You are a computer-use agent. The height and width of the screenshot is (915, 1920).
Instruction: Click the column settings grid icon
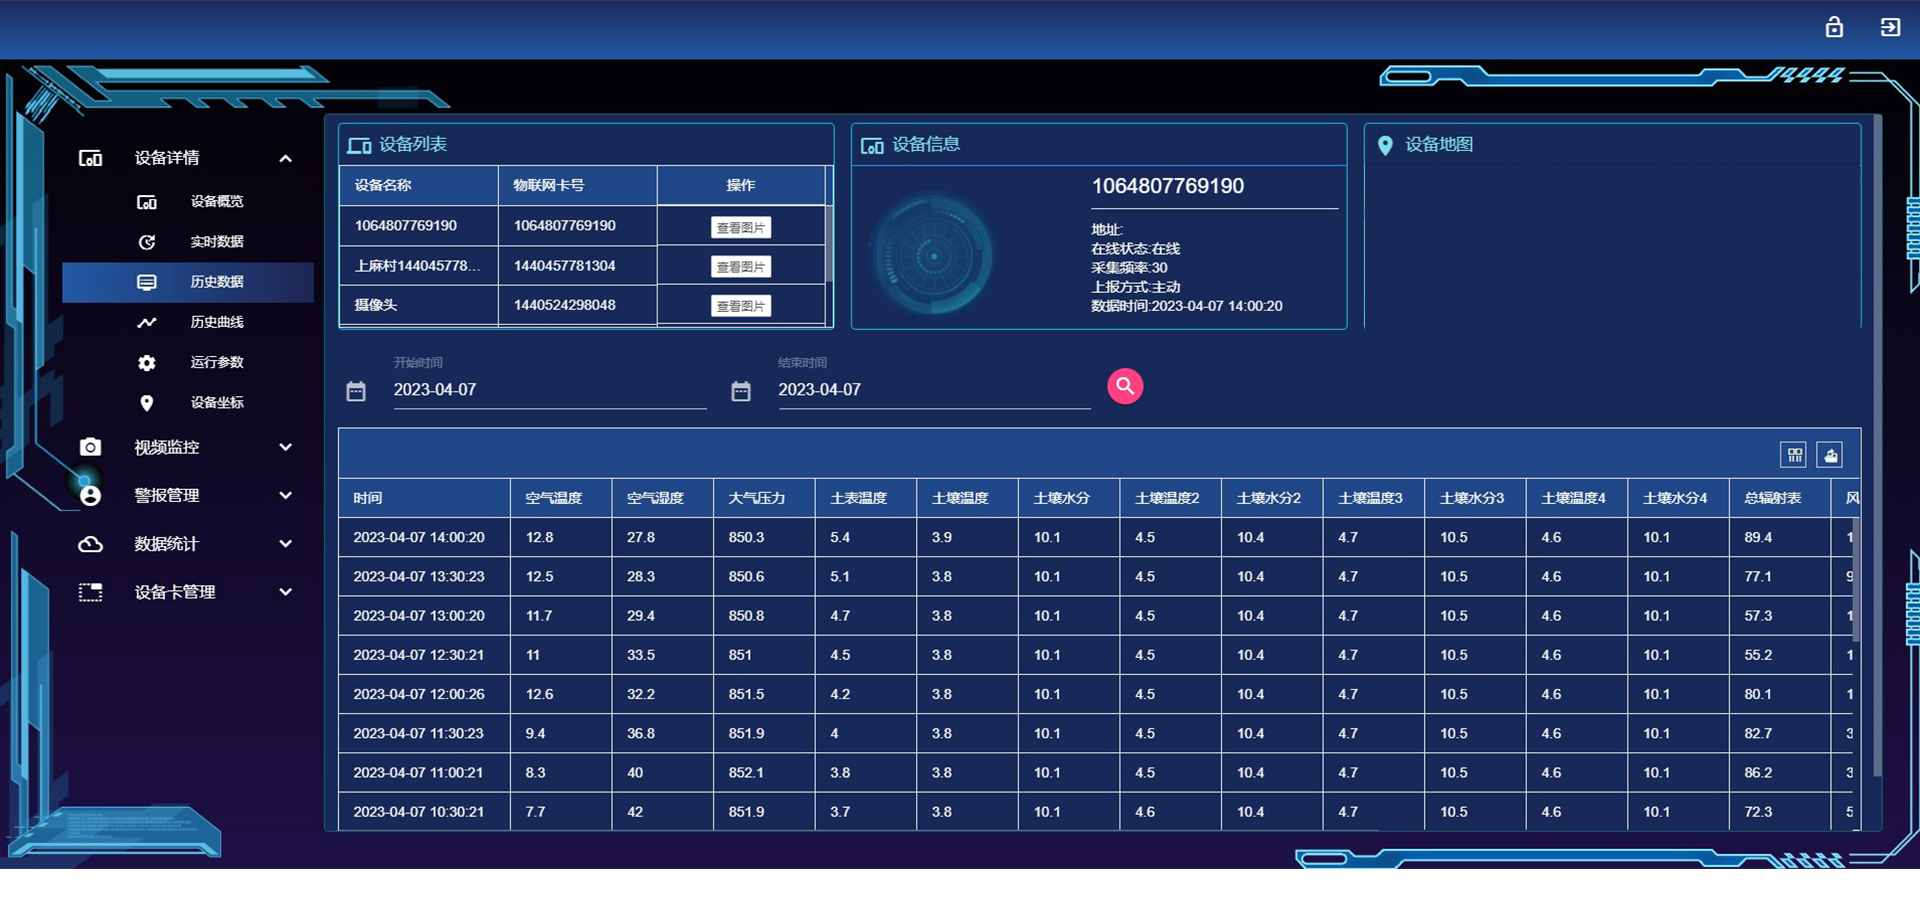[1795, 455]
